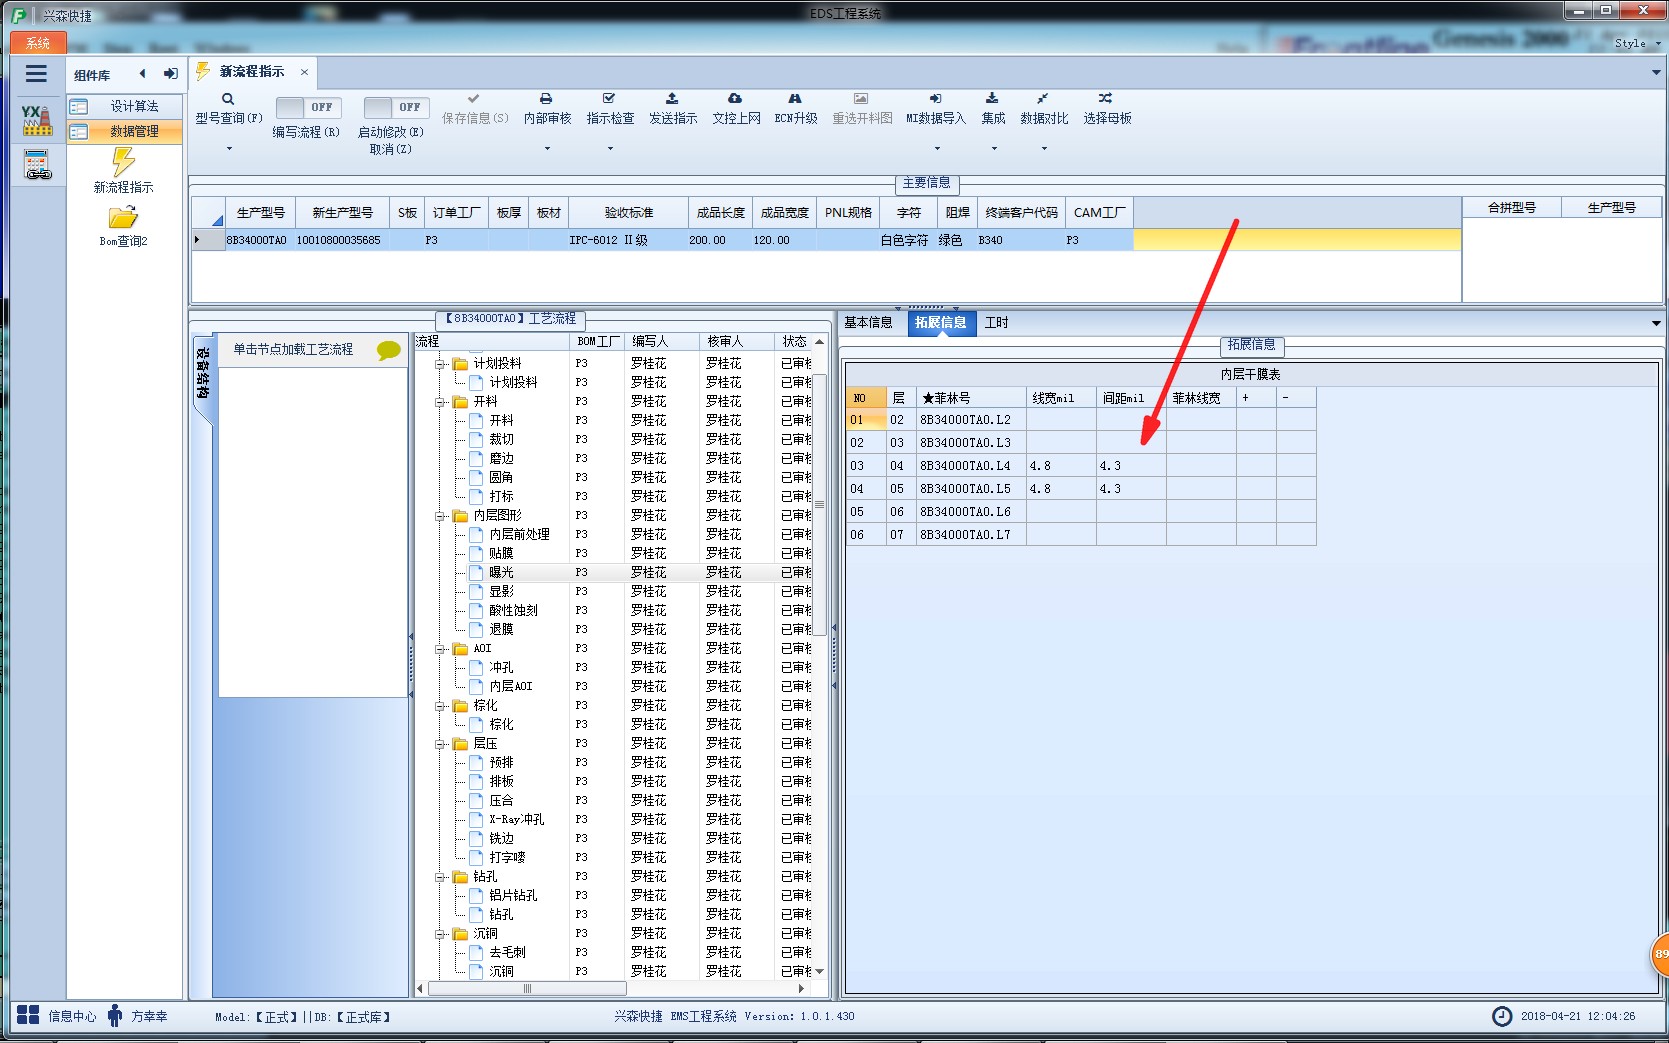Open 型号查询 dropdown arrow
Viewport: 1669px width, 1043px height.
point(229,149)
